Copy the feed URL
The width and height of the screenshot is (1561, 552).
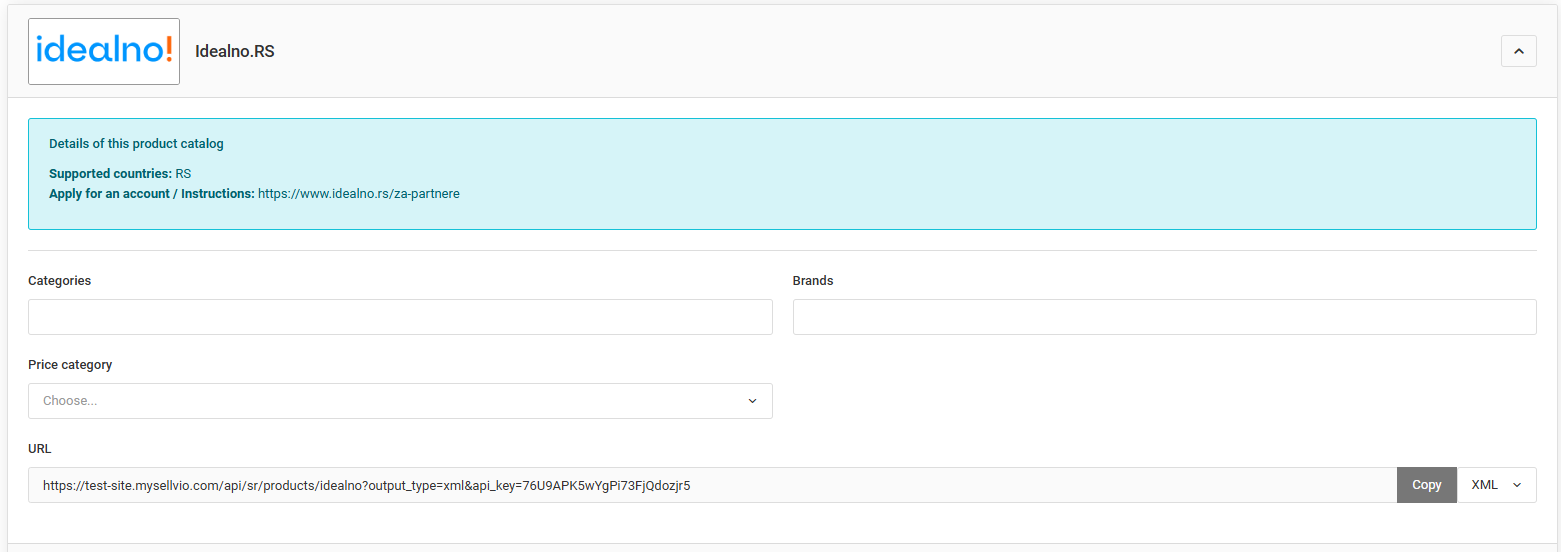1427,485
